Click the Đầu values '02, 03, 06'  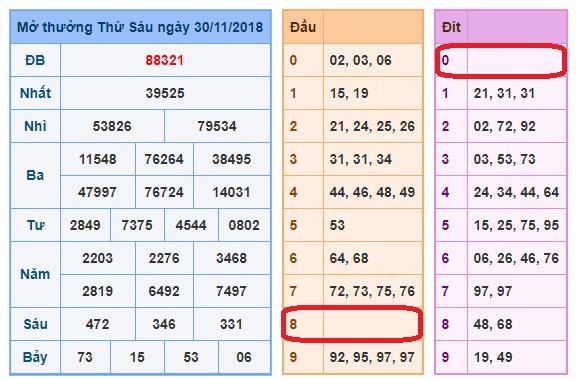pos(361,60)
